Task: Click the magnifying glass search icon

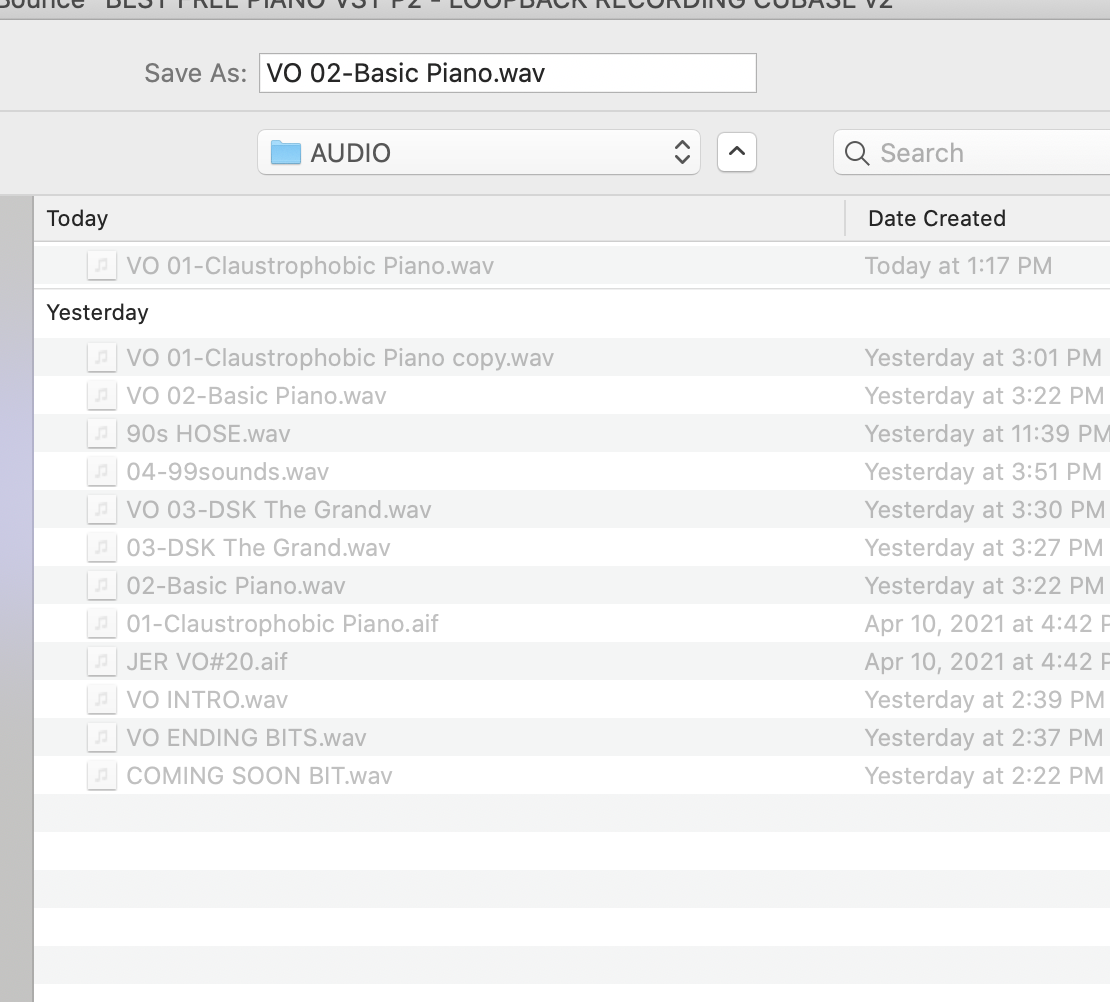Action: [857, 153]
